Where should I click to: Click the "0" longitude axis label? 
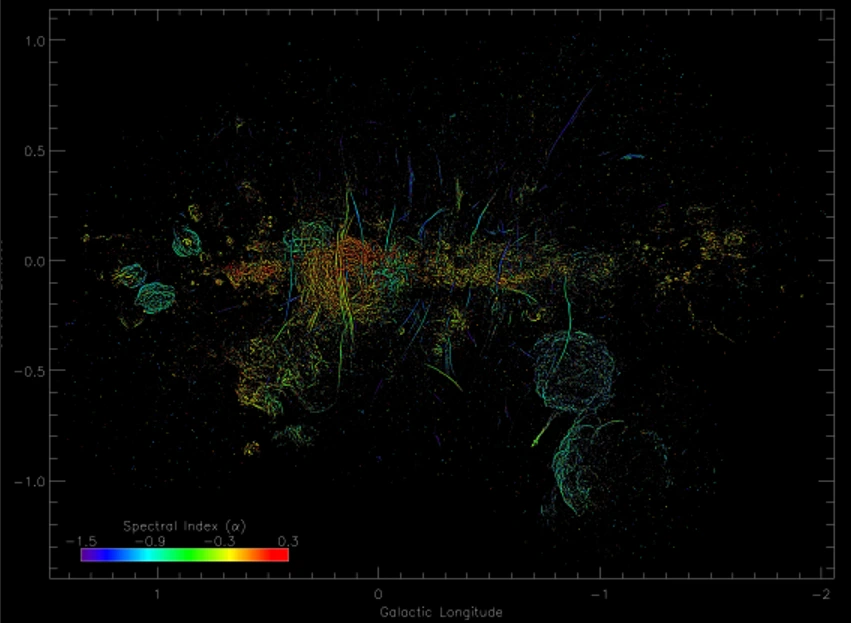click(x=378, y=594)
